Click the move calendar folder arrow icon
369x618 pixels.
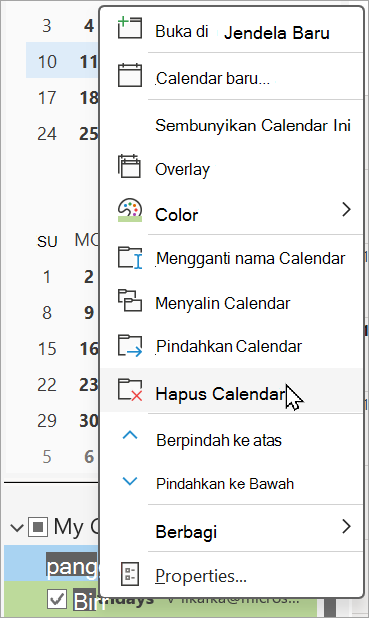130,346
